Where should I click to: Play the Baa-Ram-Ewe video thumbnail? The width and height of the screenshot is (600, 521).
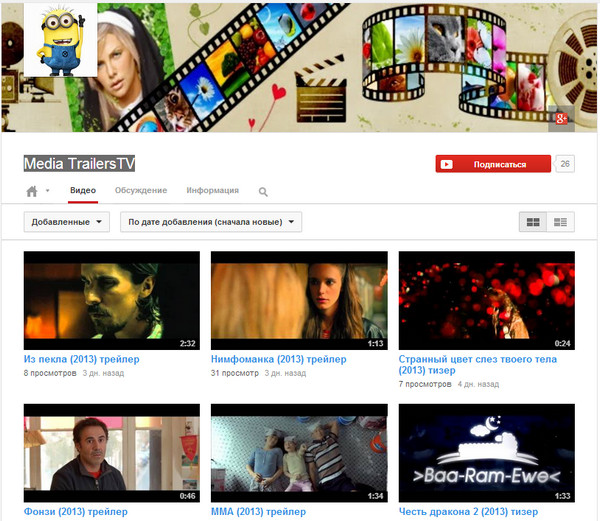point(486,453)
